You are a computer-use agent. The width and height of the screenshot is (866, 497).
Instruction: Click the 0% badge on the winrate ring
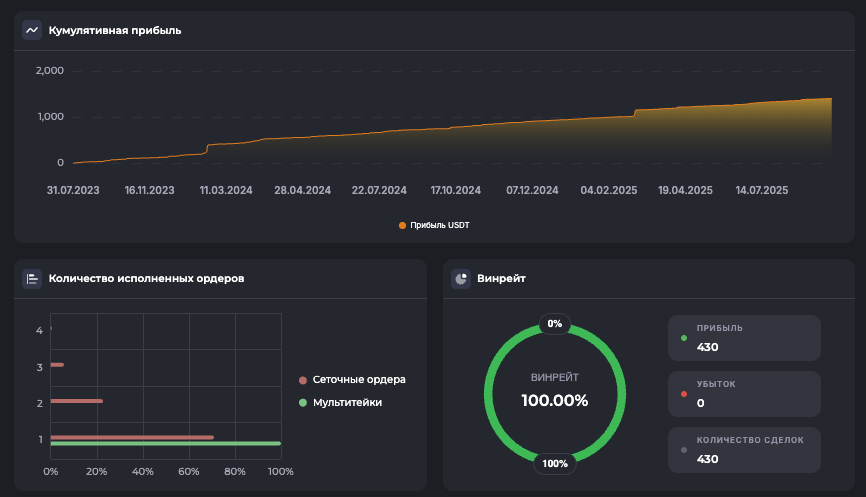pos(555,324)
